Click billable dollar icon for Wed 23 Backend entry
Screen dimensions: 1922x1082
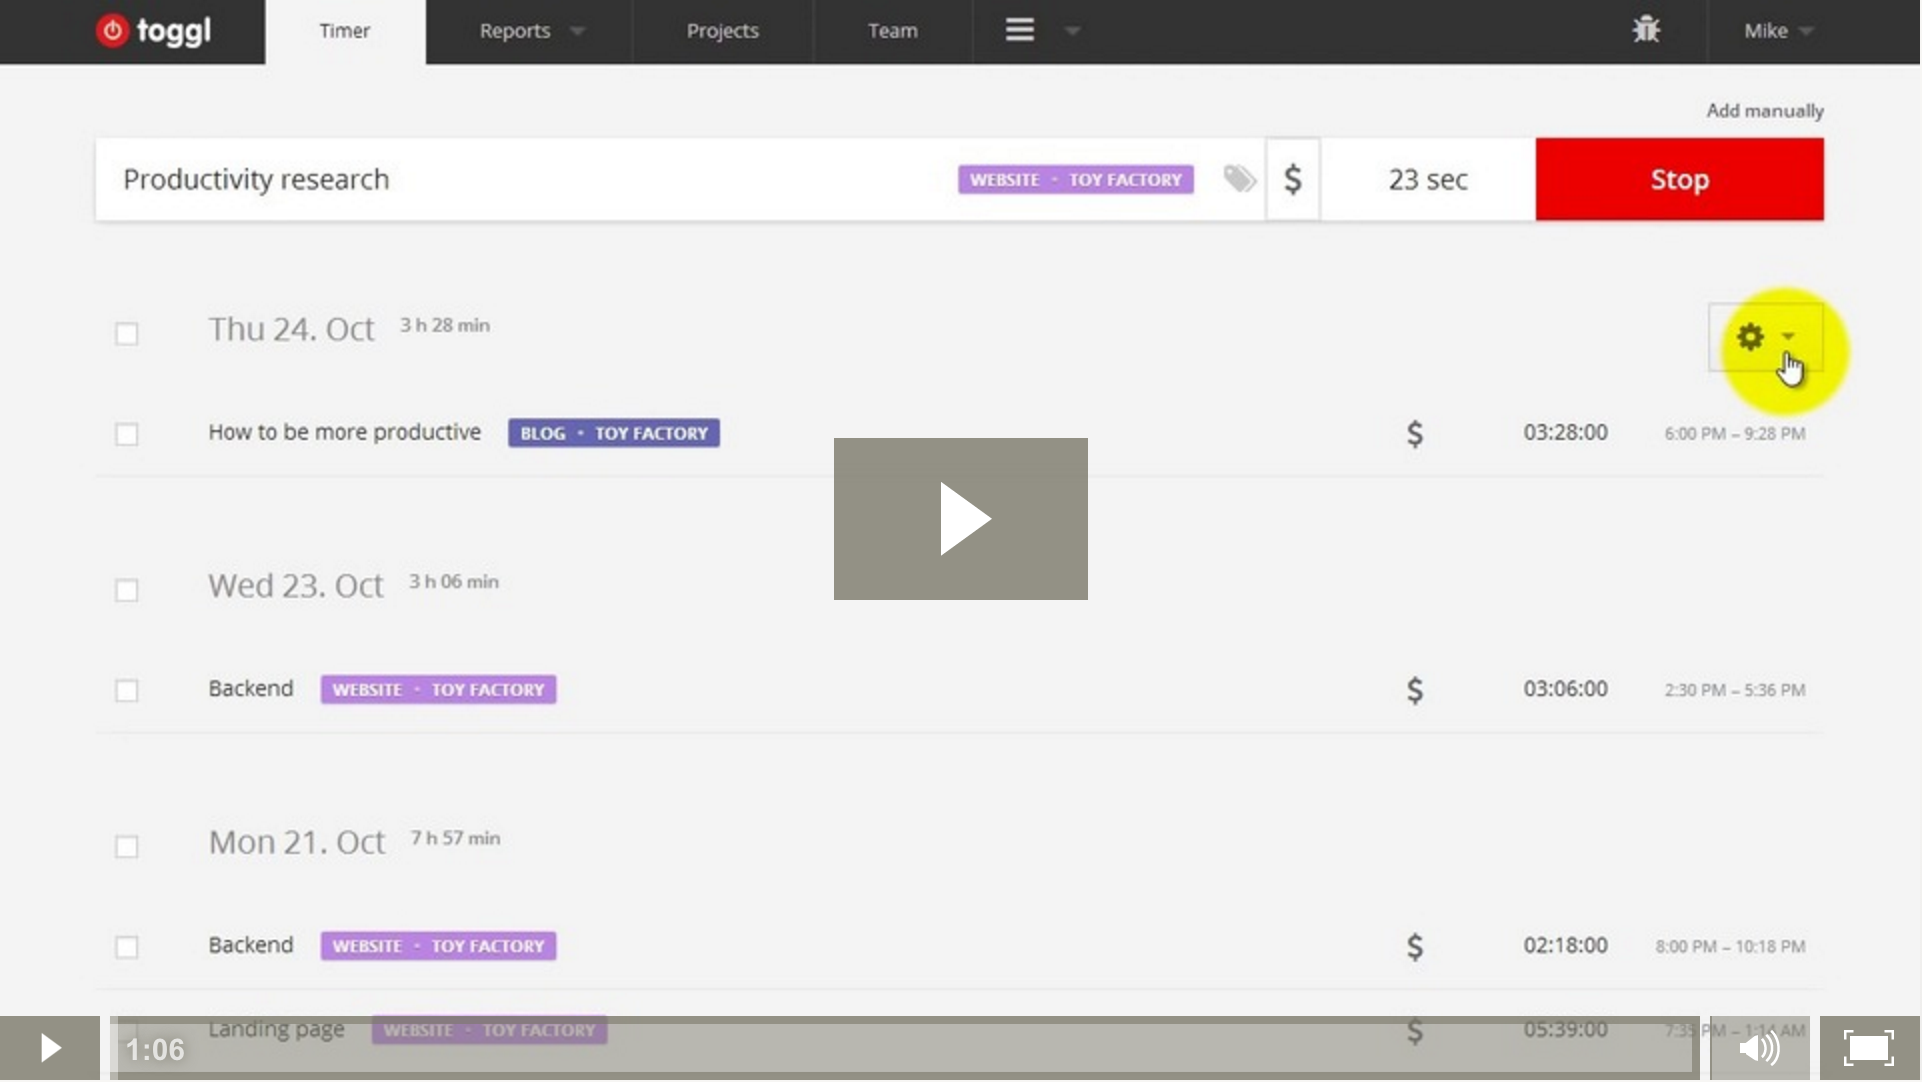click(1415, 690)
